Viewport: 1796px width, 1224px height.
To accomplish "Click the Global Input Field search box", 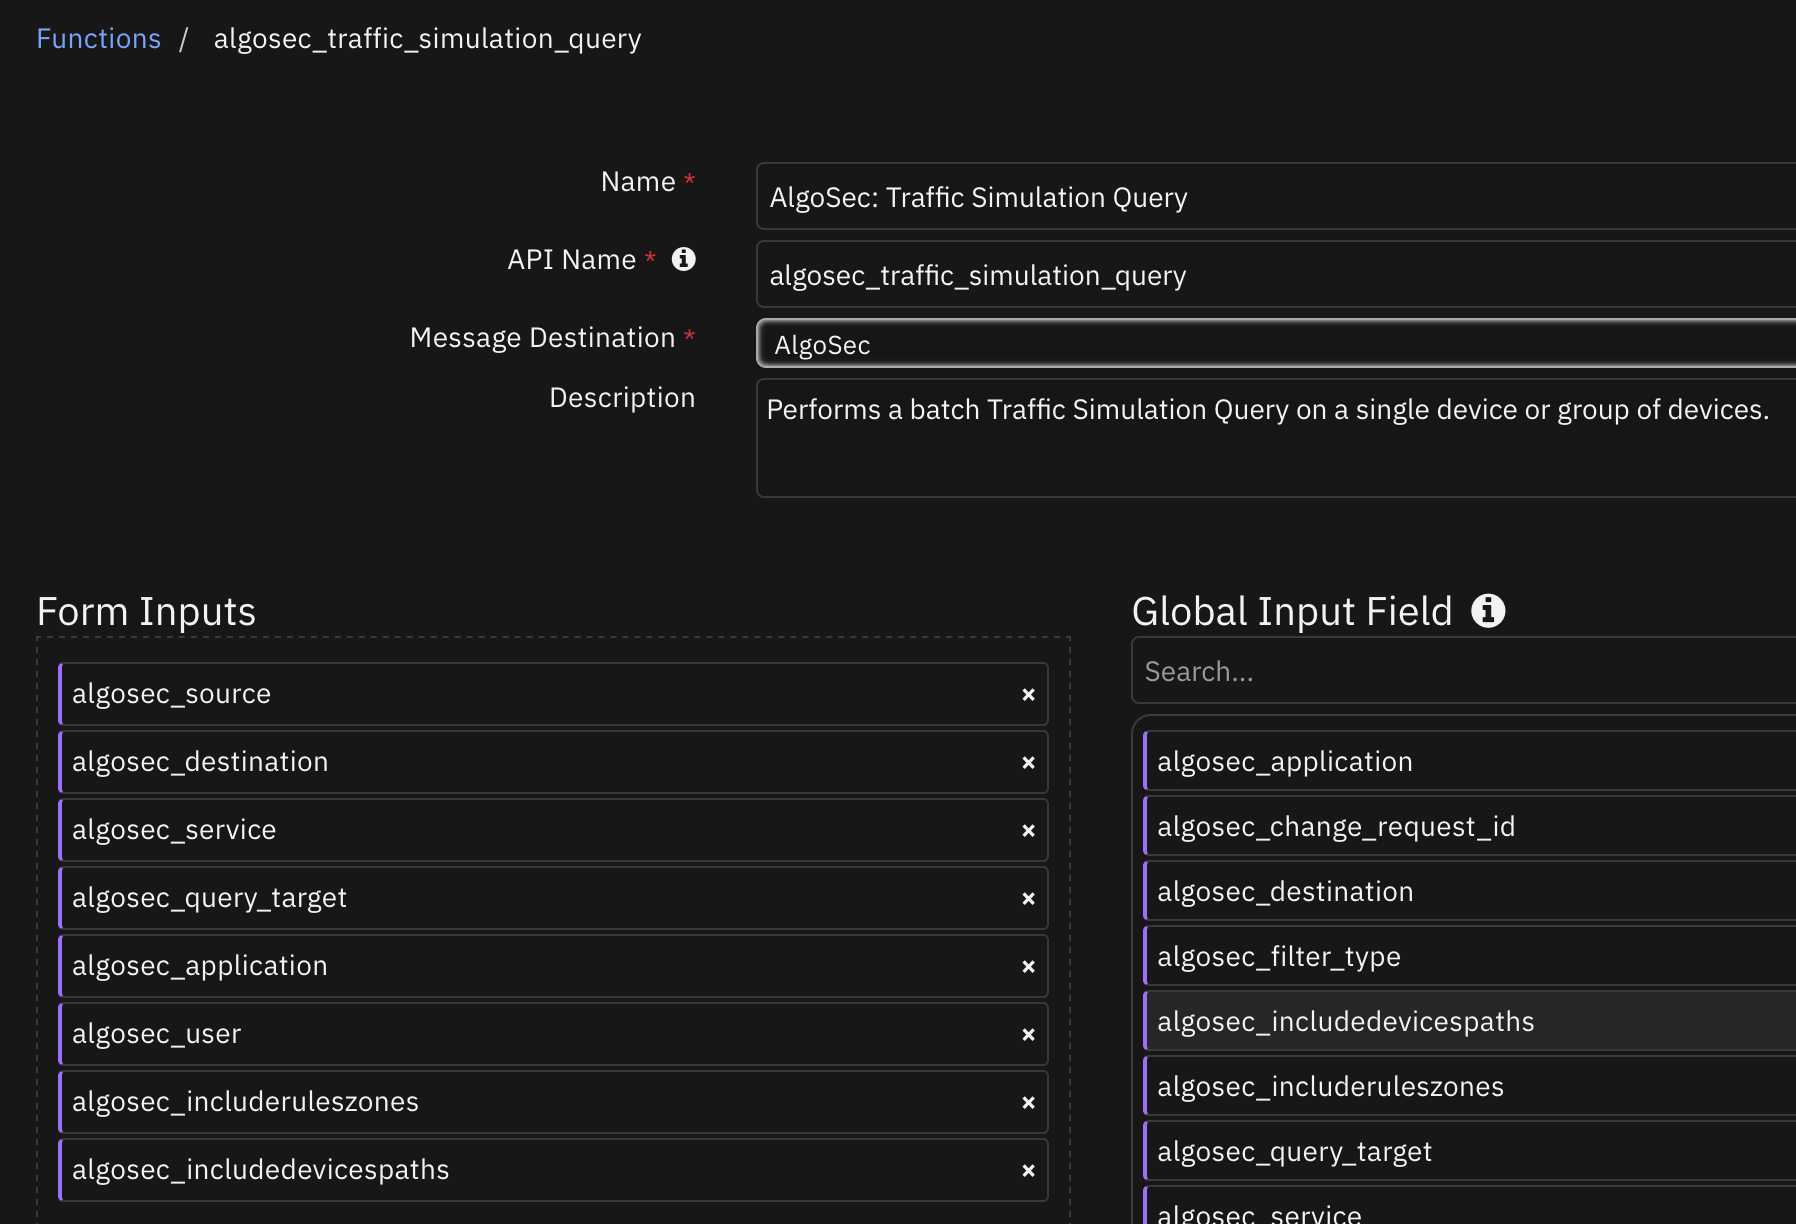I will click(1464, 671).
